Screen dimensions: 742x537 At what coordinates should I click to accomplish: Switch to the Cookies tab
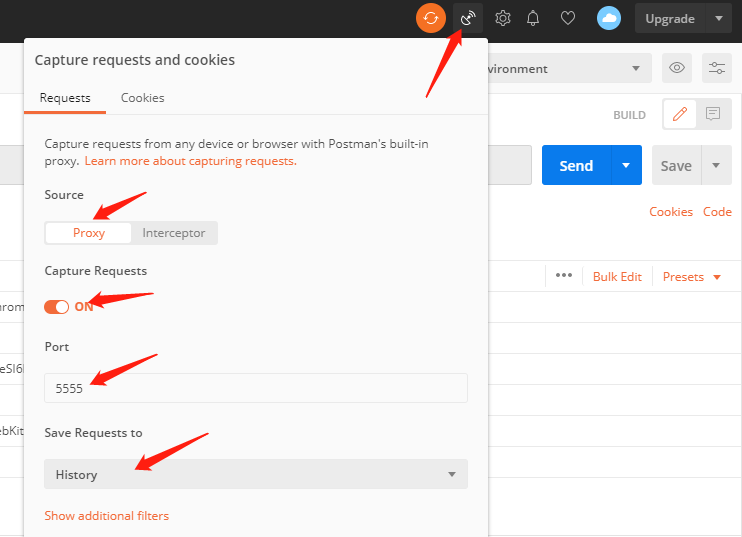coord(142,98)
